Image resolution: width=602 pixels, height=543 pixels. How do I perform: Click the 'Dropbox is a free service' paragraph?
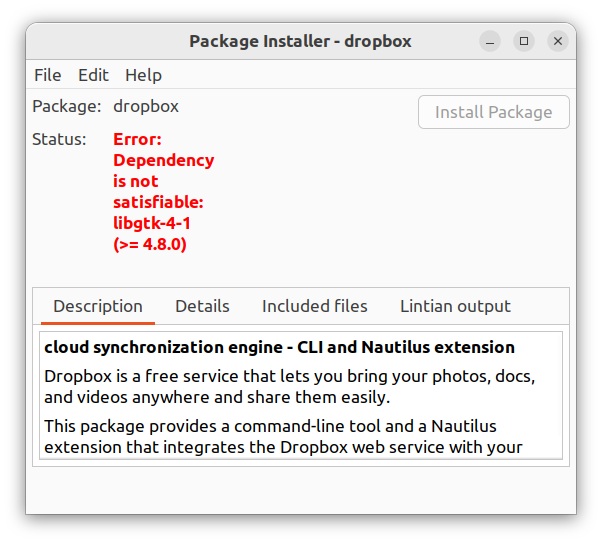pos(290,386)
